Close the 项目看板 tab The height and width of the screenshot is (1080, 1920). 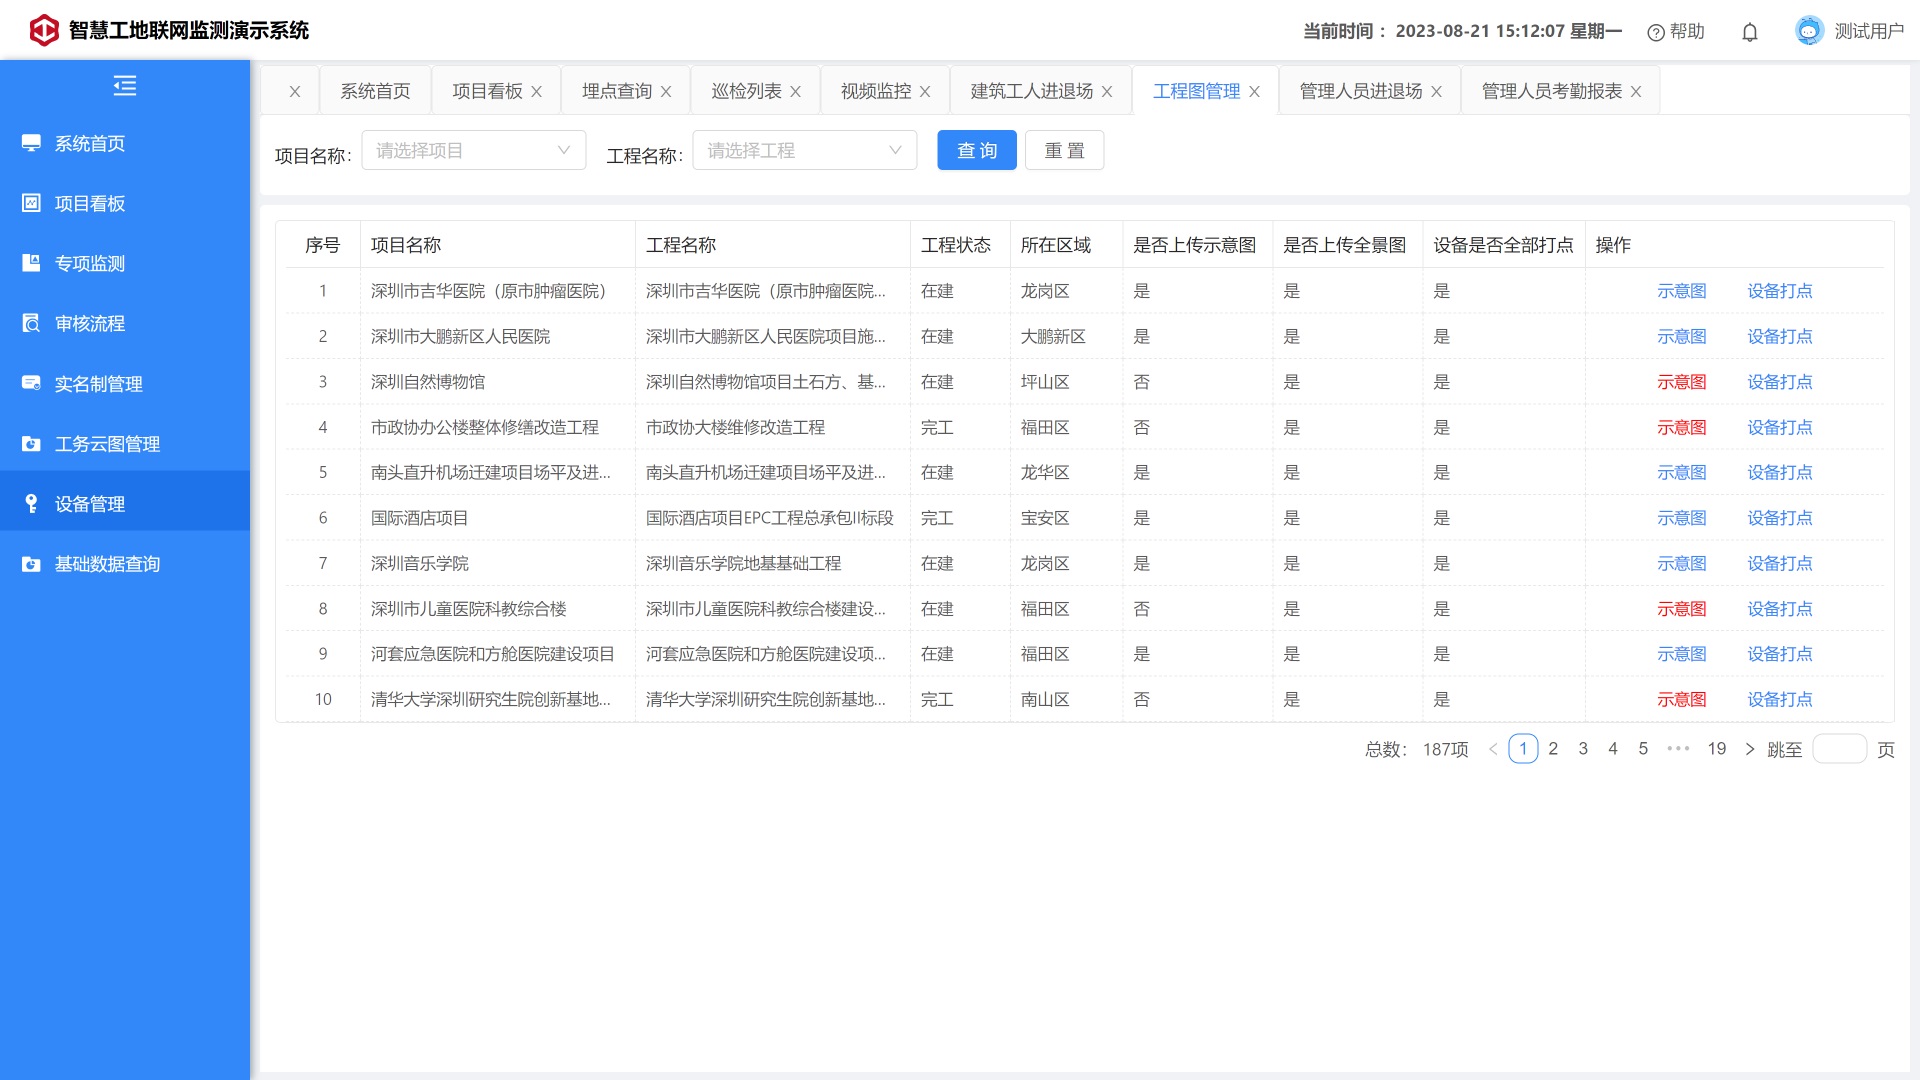537,91
